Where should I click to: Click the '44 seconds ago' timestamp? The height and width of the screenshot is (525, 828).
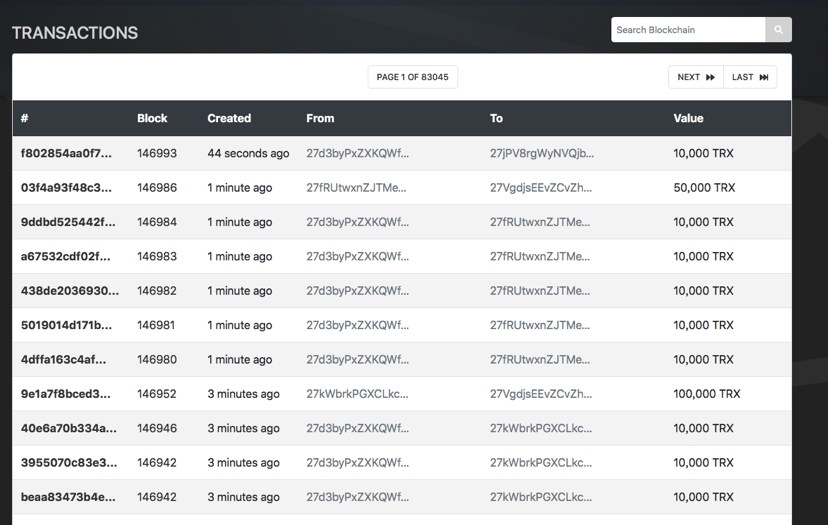(x=248, y=153)
